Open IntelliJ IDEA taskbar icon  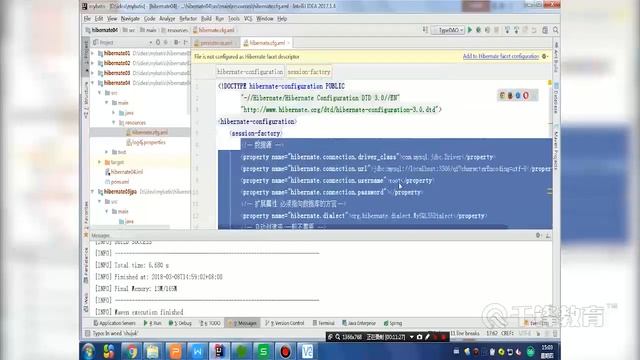point(219,351)
